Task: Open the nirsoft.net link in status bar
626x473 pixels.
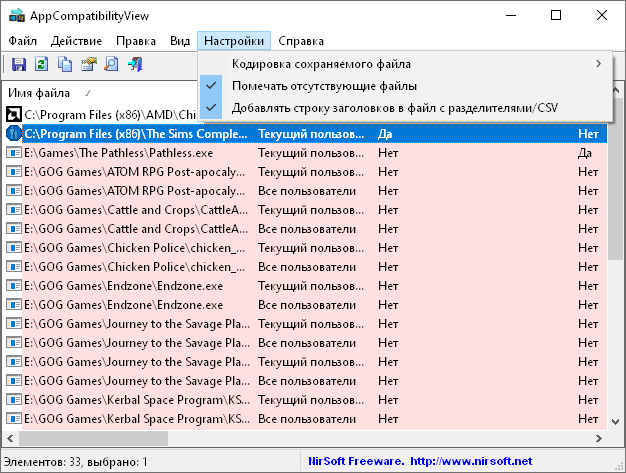Action: pos(471,461)
